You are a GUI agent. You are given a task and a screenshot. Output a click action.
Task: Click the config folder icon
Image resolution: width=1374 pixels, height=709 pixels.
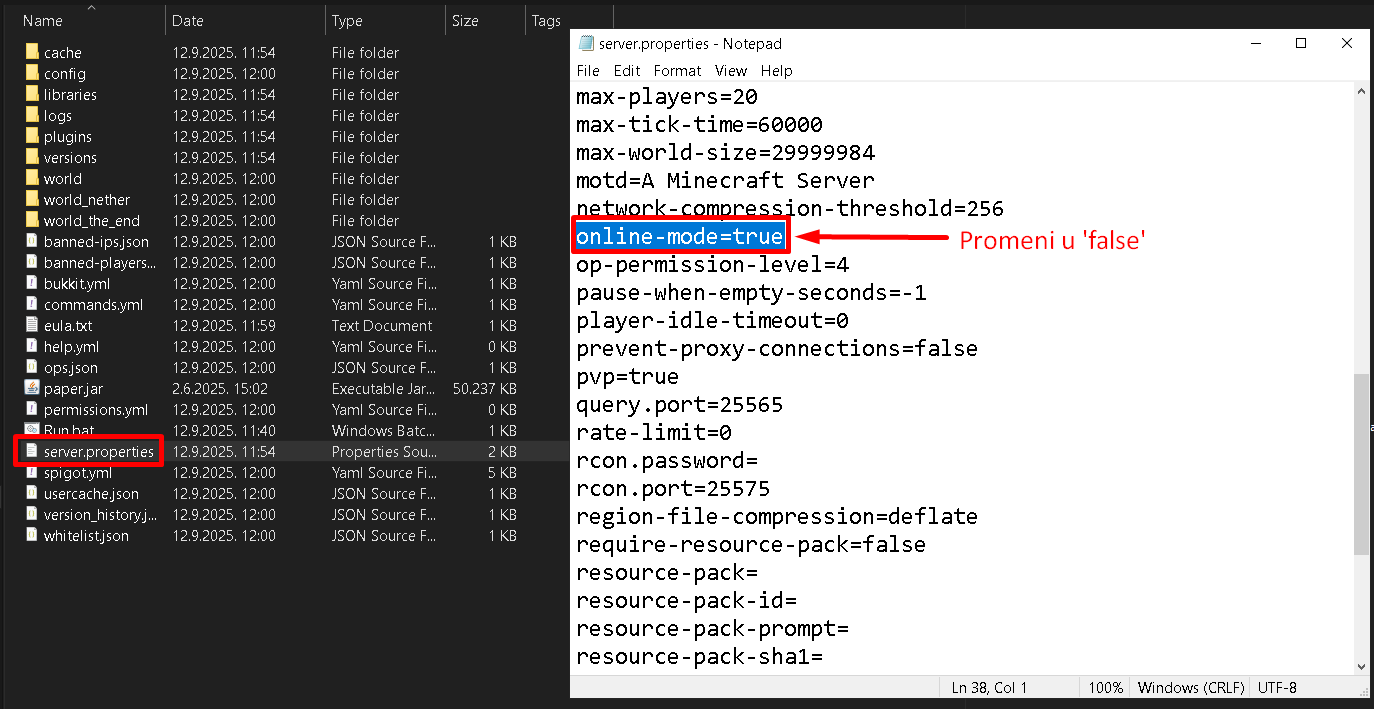point(31,73)
